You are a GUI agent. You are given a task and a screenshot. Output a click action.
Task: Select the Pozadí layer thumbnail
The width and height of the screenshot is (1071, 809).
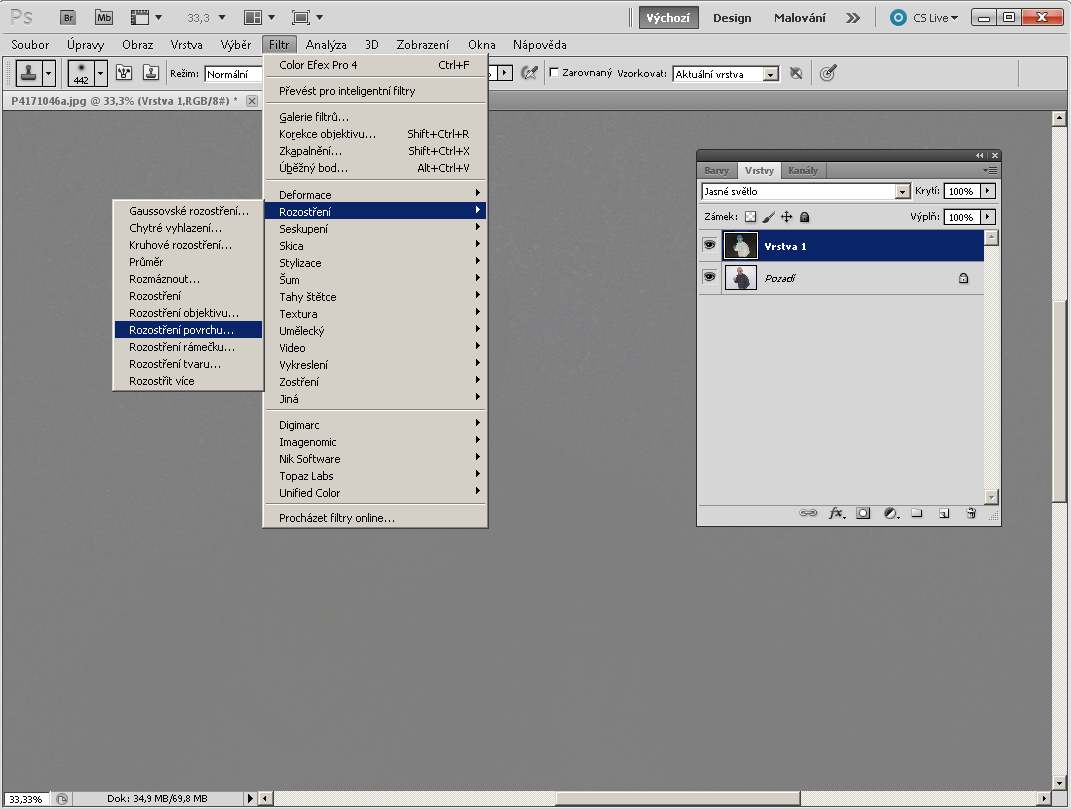(741, 278)
